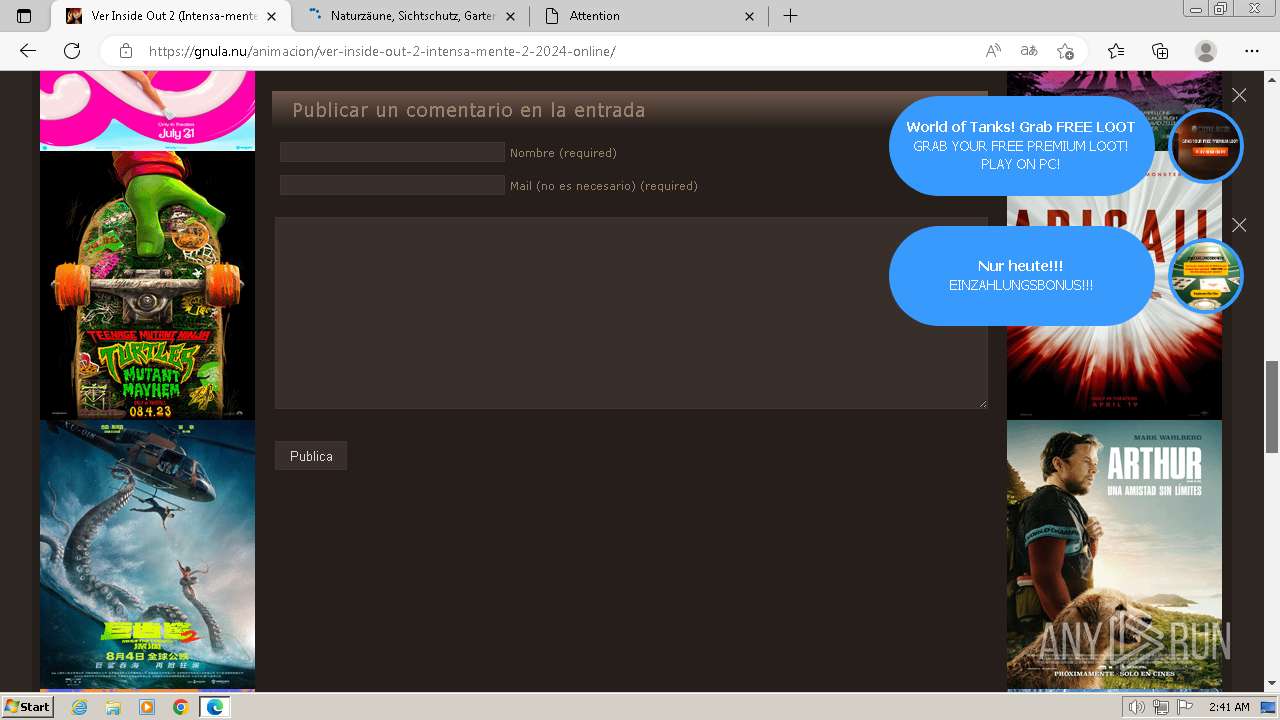Open Edge Settings and more menu
1280x720 pixels.
(x=1252, y=51)
